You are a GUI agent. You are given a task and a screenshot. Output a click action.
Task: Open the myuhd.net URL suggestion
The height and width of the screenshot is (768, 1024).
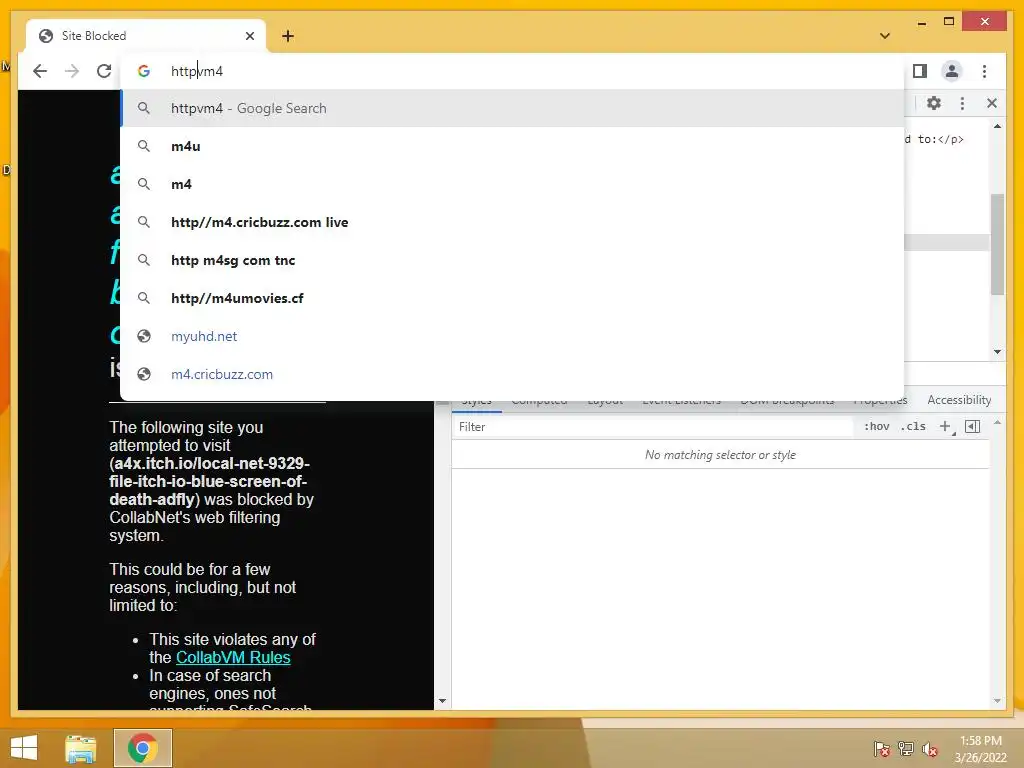pos(513,336)
